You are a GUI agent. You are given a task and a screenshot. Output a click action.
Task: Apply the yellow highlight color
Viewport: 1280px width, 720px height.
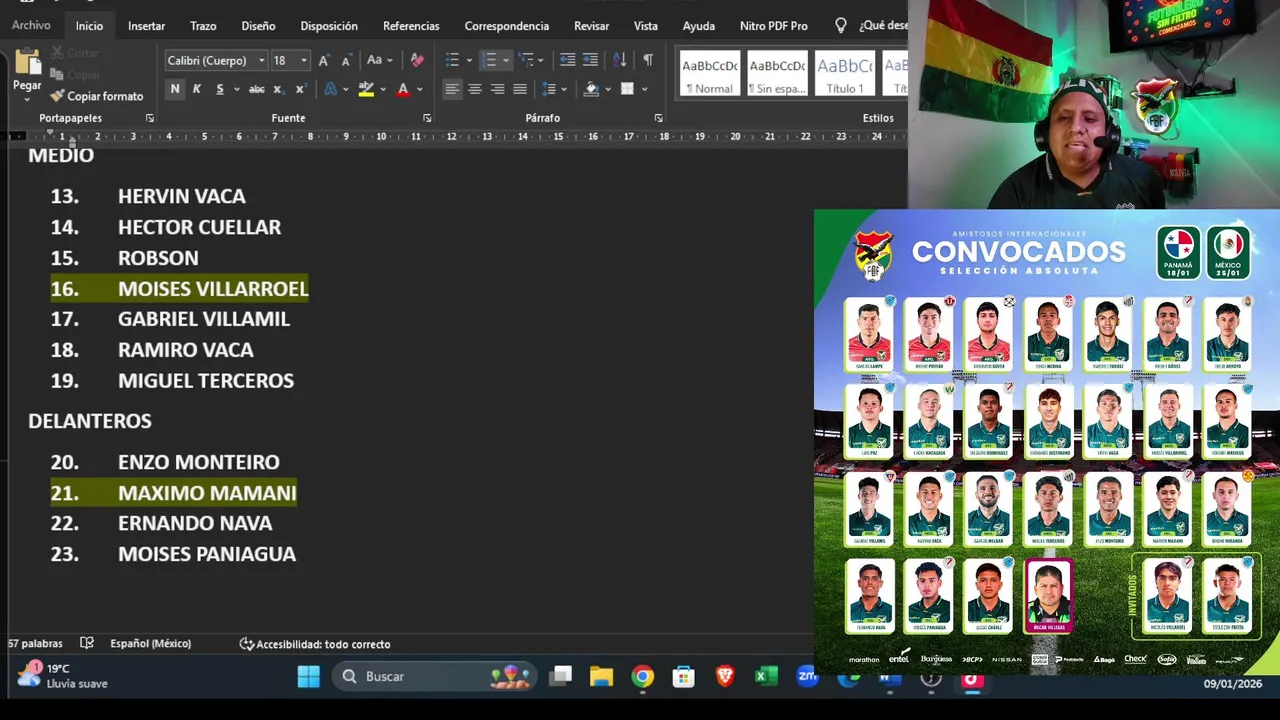[366, 89]
